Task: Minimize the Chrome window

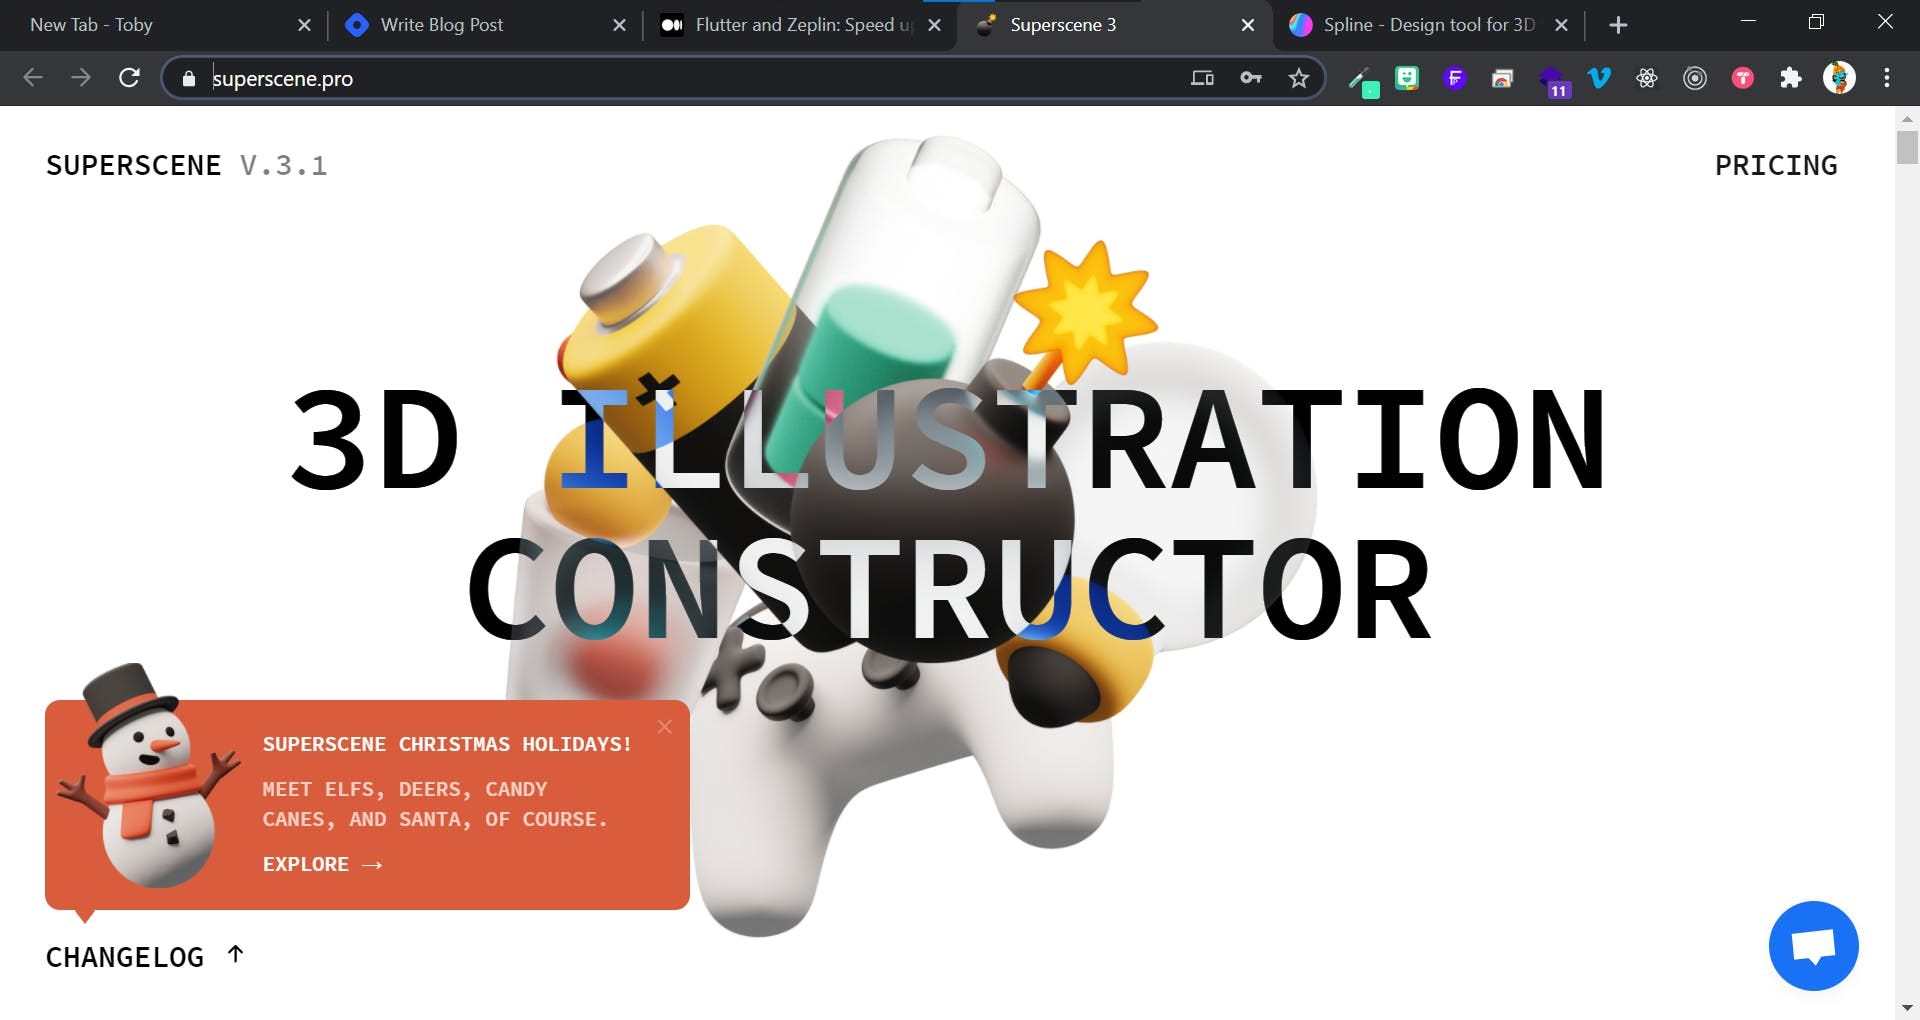Action: [1748, 22]
